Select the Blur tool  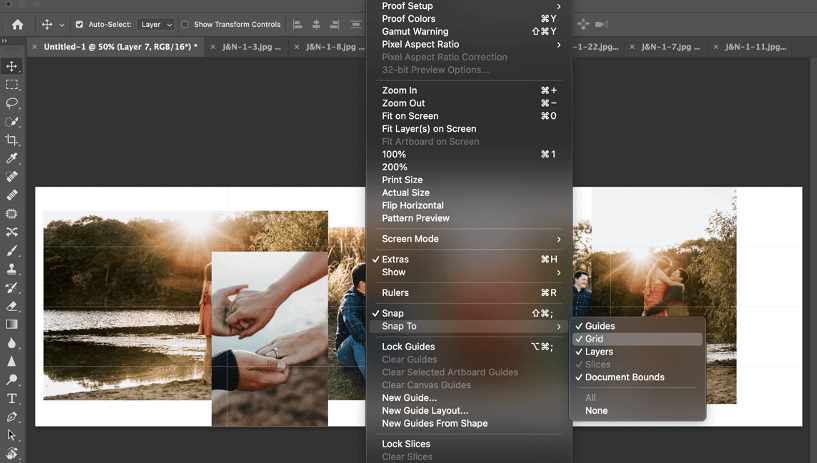[x=11, y=343]
